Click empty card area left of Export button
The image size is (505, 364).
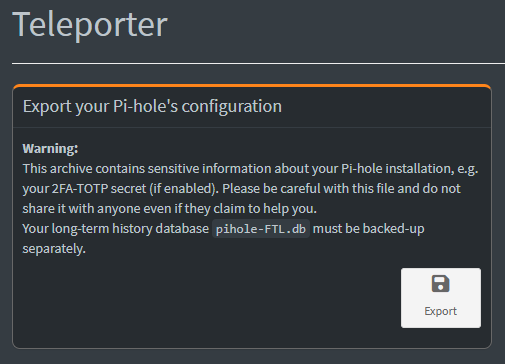(207, 298)
